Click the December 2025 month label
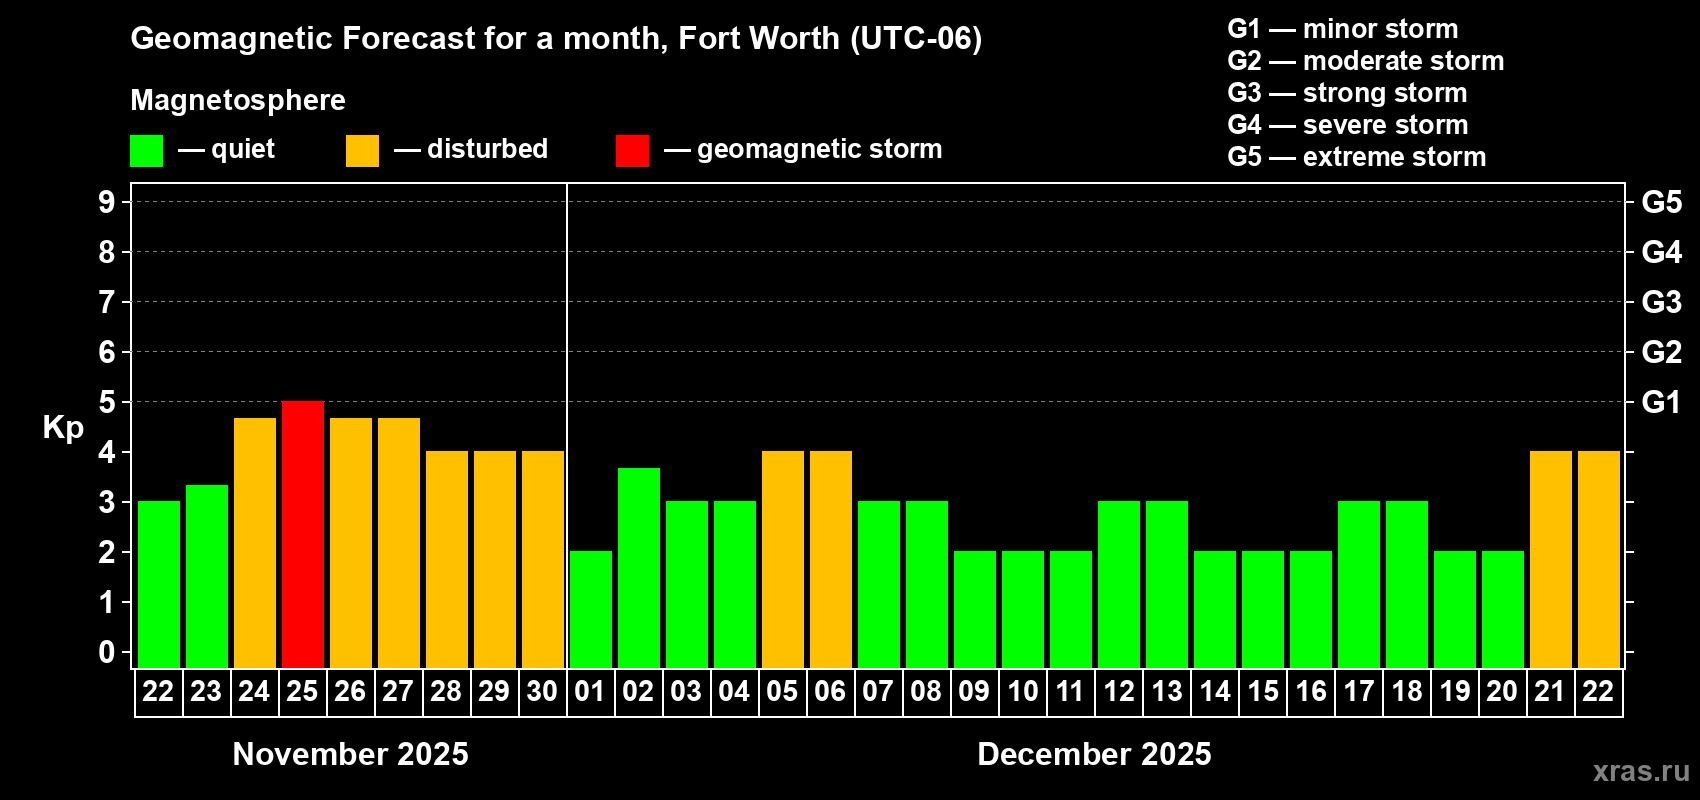Screen dimensions: 1700x800 tap(1094, 754)
